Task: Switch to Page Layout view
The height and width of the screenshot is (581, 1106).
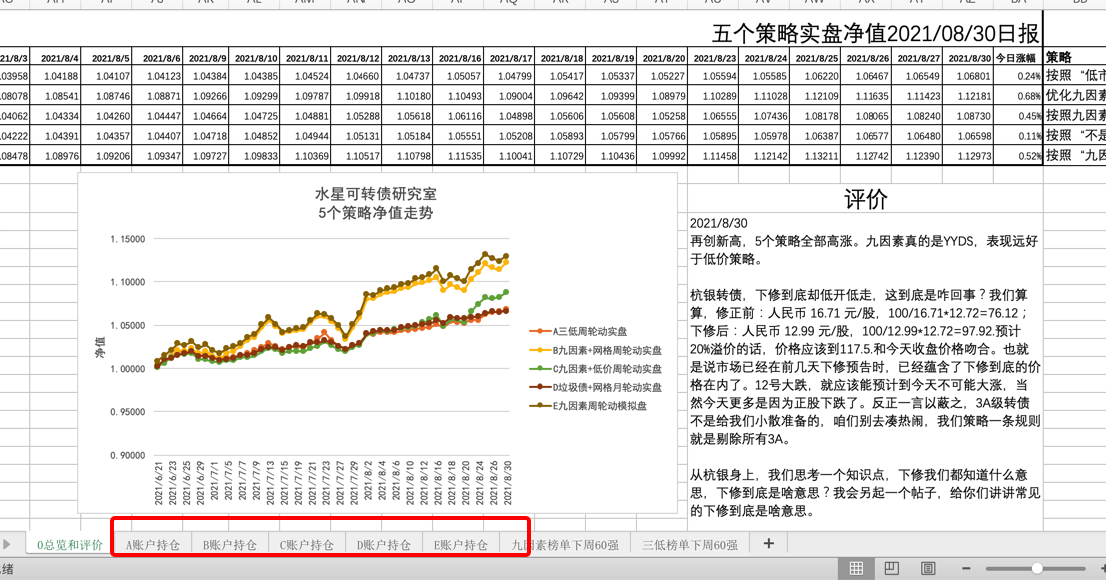Action: tap(891, 568)
